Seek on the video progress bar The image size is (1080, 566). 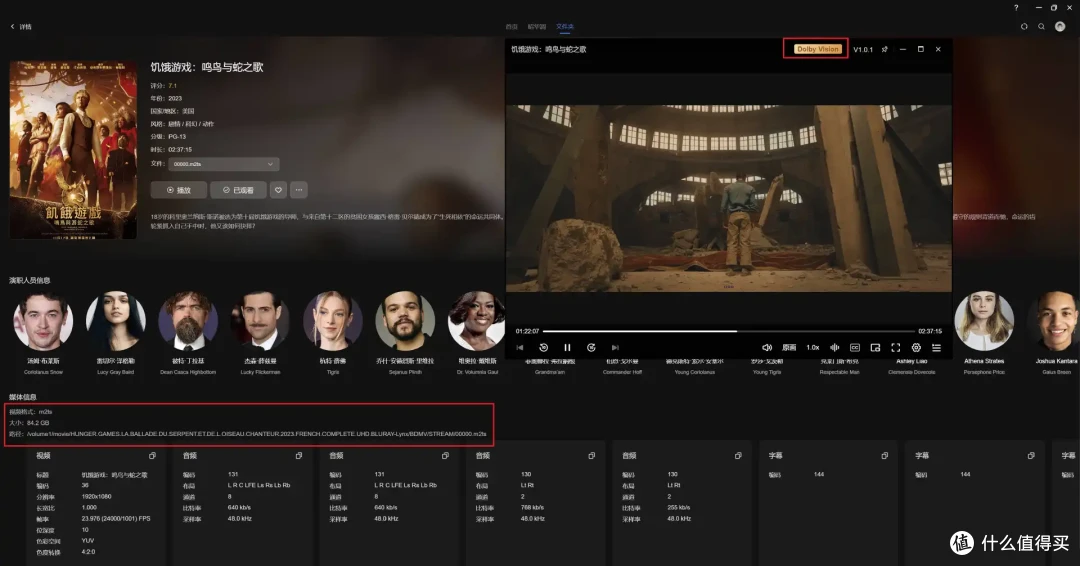(729, 331)
